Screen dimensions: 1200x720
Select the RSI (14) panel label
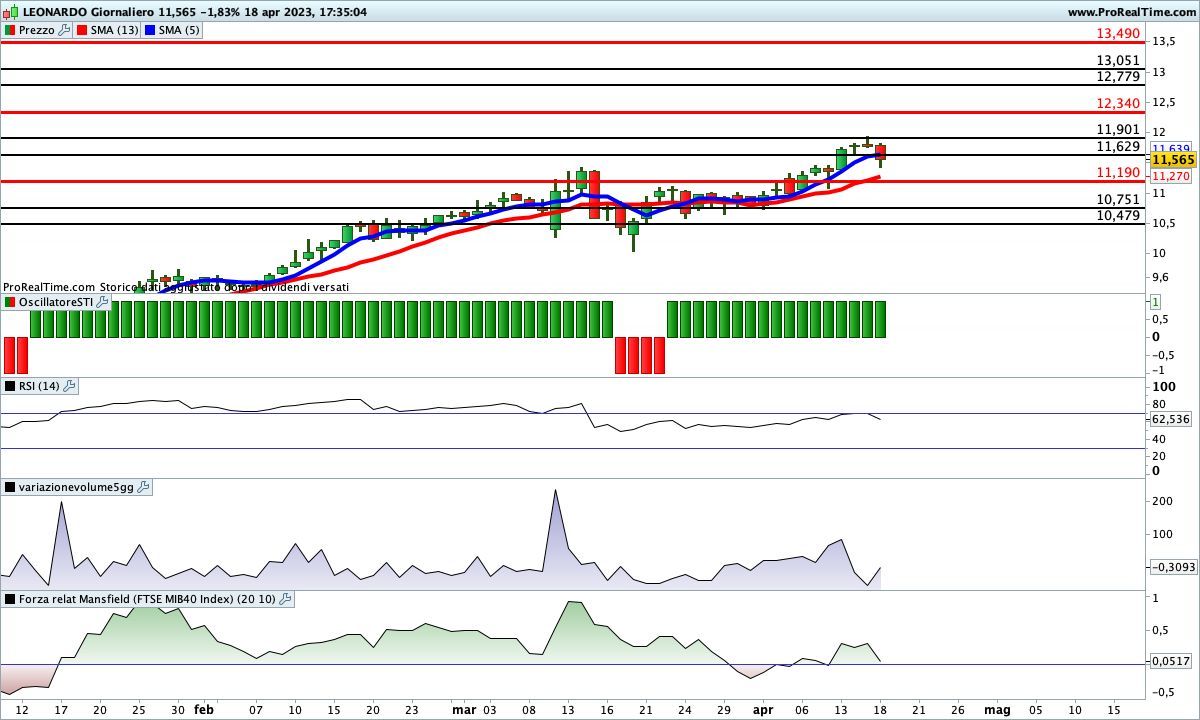[40, 386]
